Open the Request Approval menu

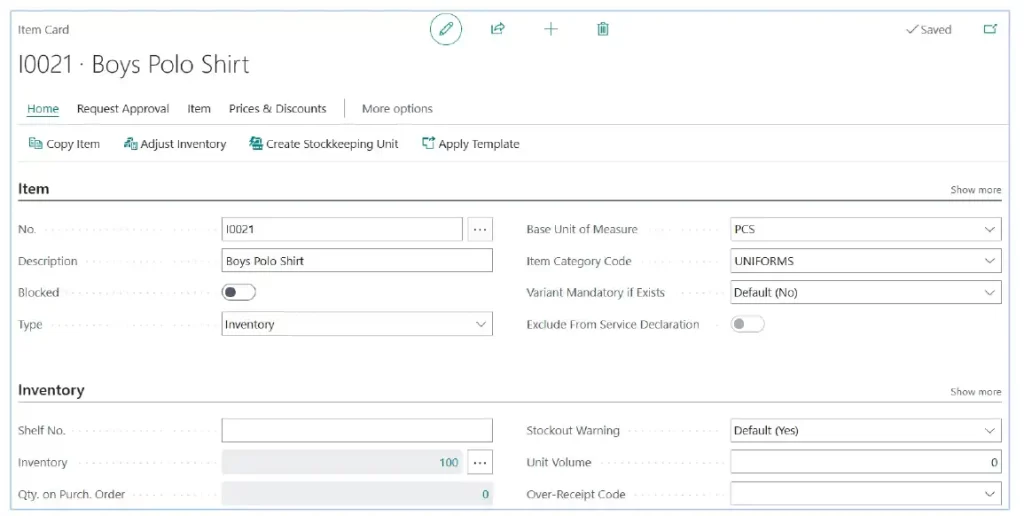point(123,109)
